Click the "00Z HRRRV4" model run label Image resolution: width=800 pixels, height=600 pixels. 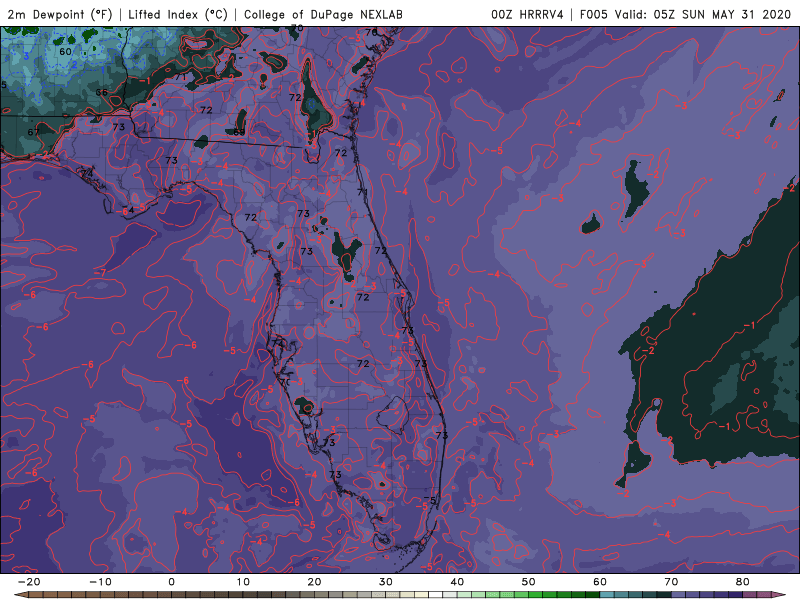click(527, 14)
